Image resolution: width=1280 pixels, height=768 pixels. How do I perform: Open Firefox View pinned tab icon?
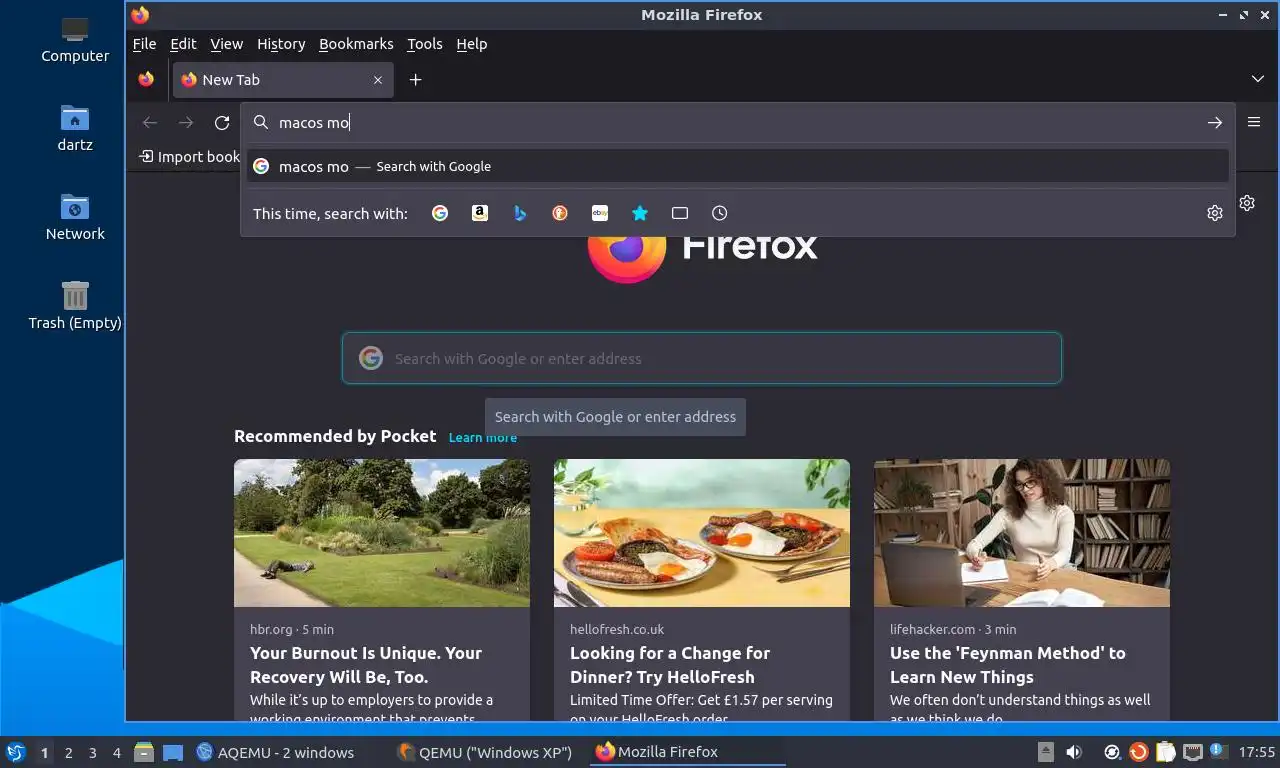[x=147, y=79]
